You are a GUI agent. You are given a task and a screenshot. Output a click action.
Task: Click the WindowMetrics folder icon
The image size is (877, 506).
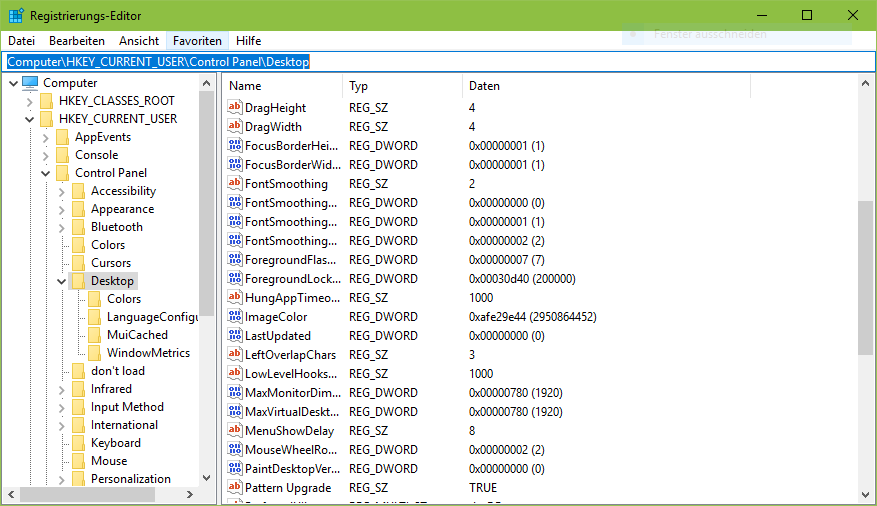click(x=95, y=353)
